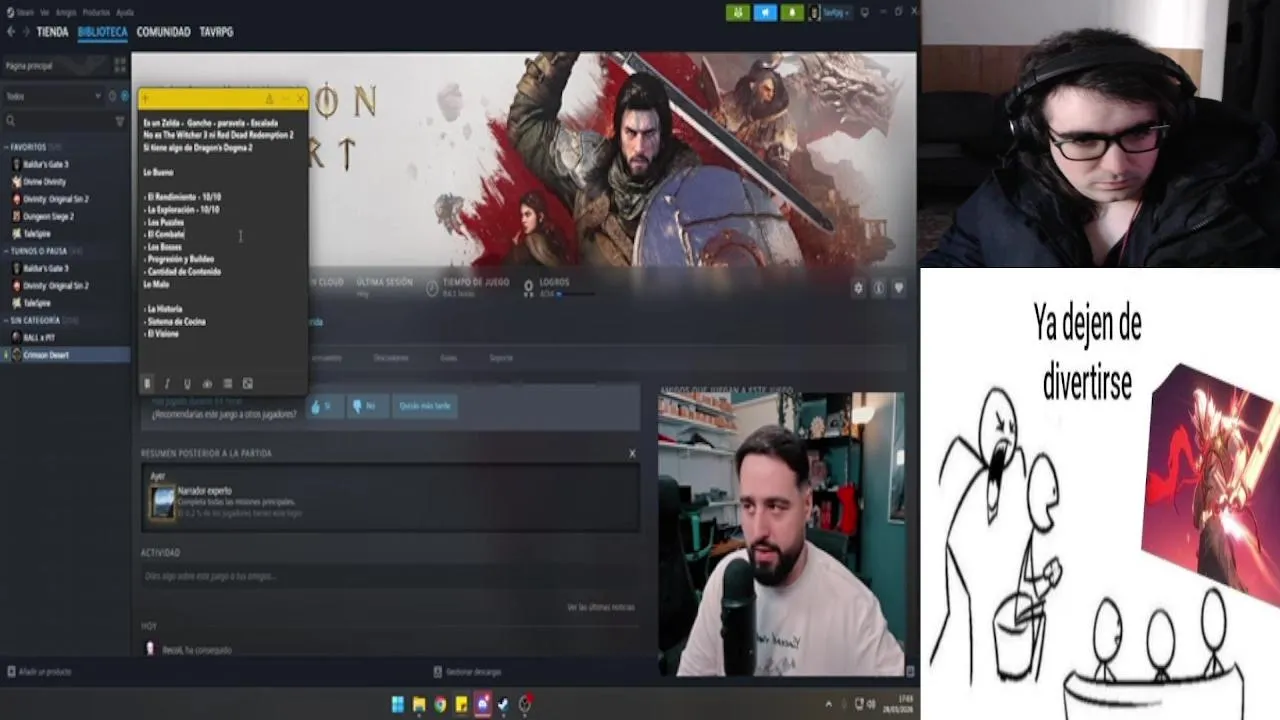The width and height of the screenshot is (1280, 720).
Task: Open the library advanced filter icon
Action: tap(120, 121)
